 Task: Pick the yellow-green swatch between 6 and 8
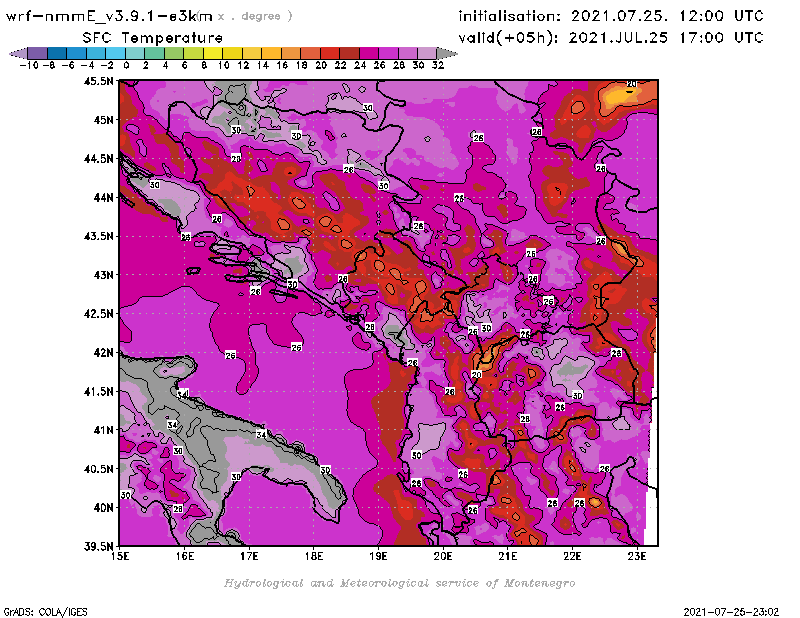tap(193, 53)
